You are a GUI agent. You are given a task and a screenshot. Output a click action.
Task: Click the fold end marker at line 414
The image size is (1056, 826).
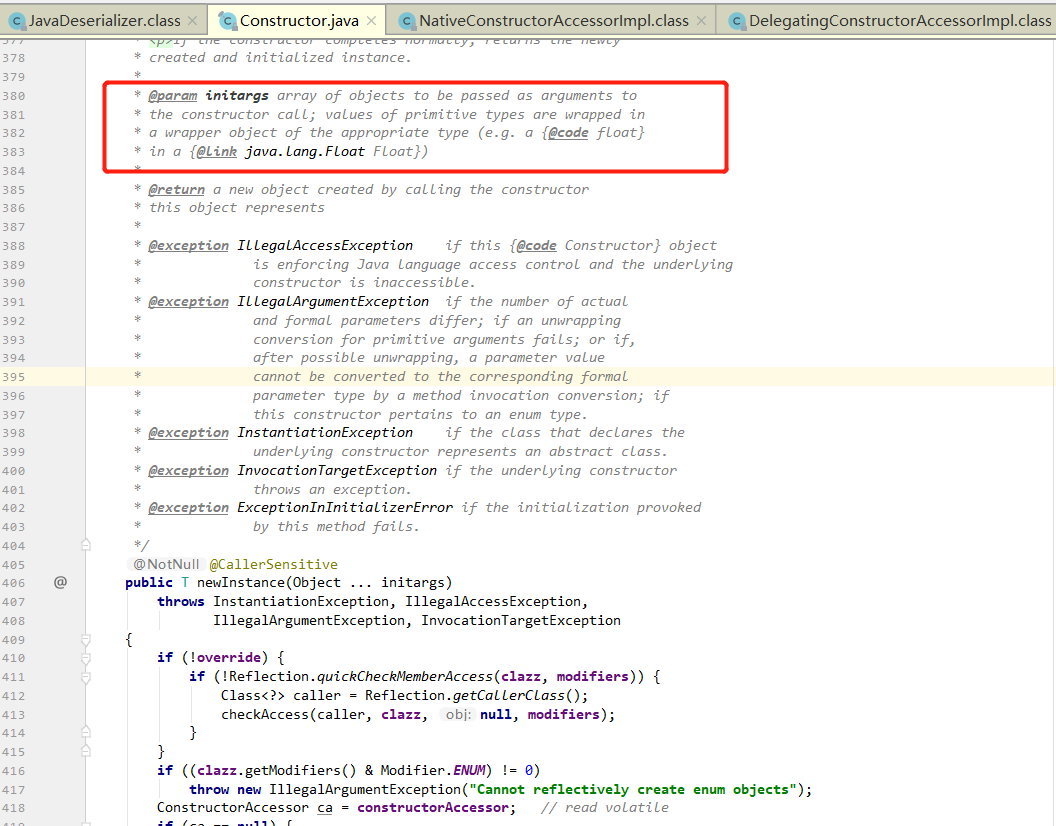coord(86,733)
